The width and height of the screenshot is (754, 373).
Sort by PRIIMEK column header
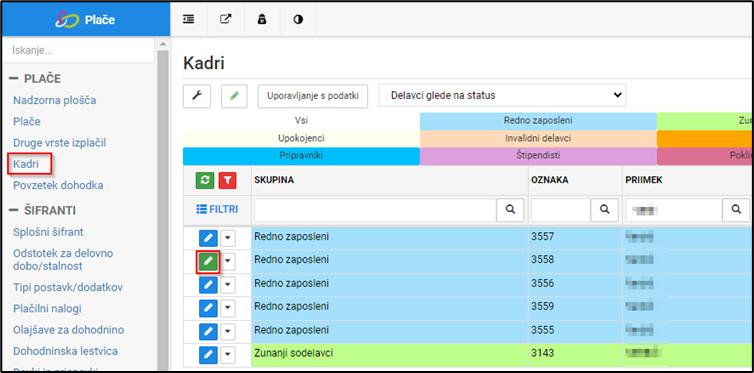pyautogui.click(x=643, y=180)
